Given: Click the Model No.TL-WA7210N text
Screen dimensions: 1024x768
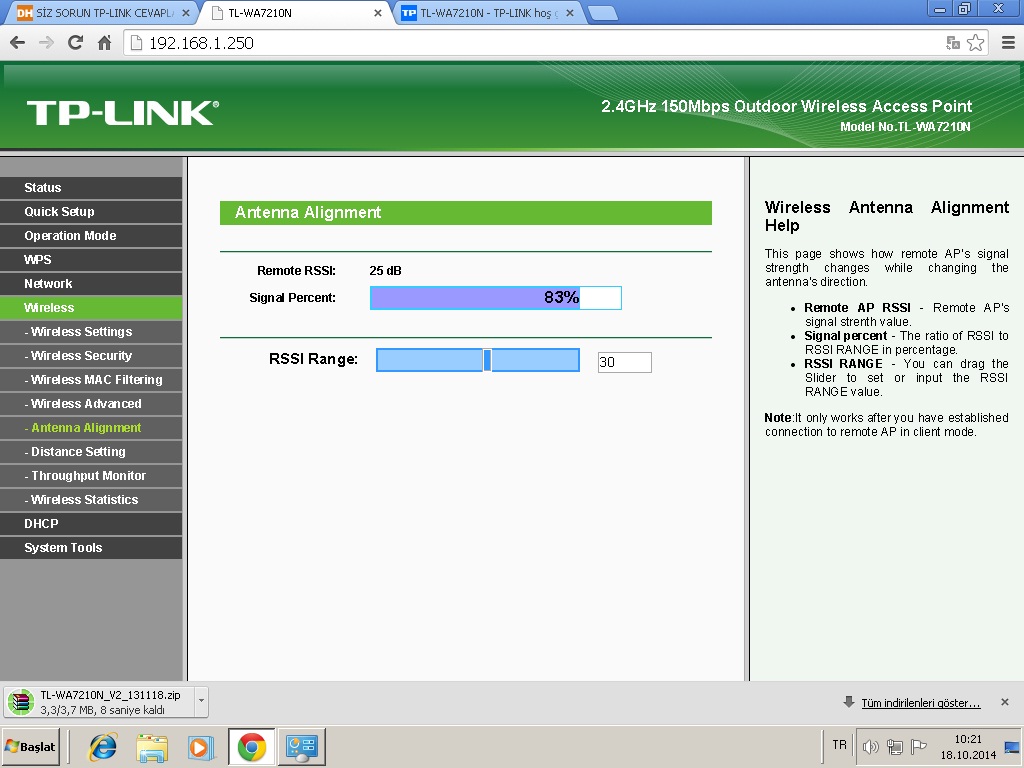Looking at the screenshot, I should coord(905,127).
